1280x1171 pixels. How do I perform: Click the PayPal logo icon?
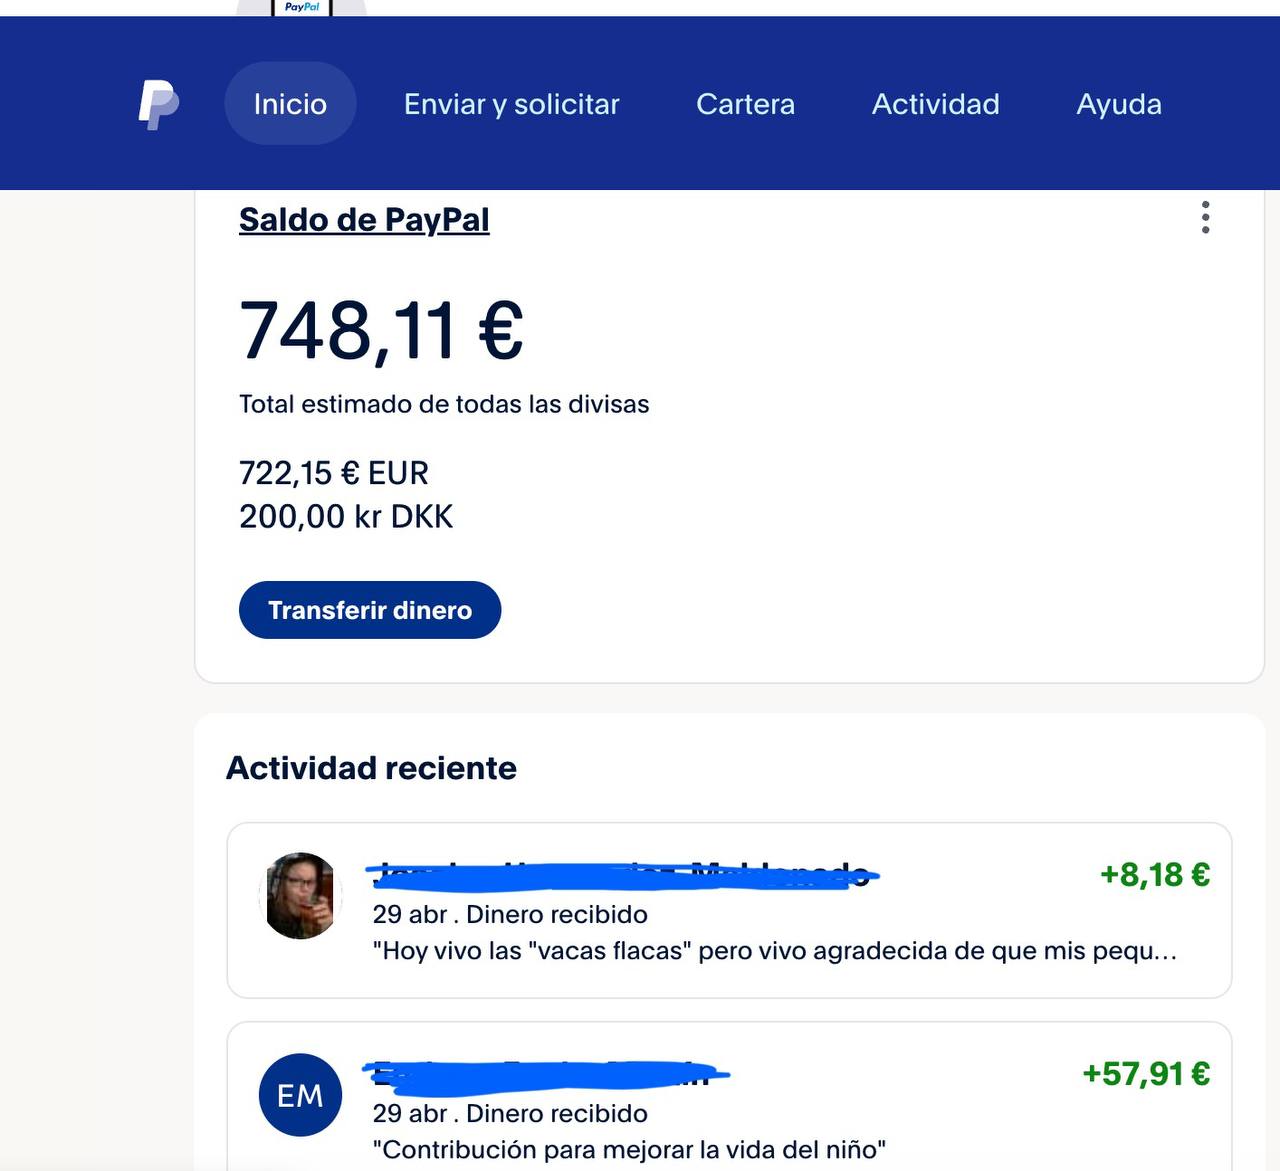[158, 104]
